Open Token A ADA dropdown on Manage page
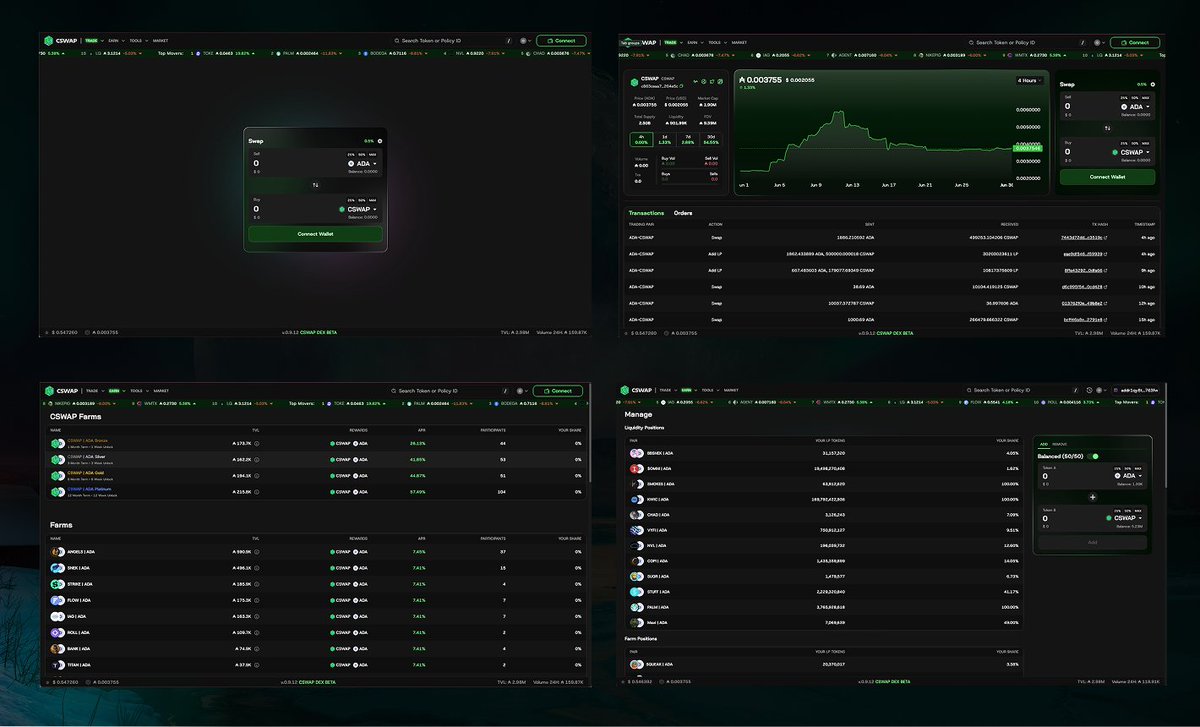 point(1127,476)
